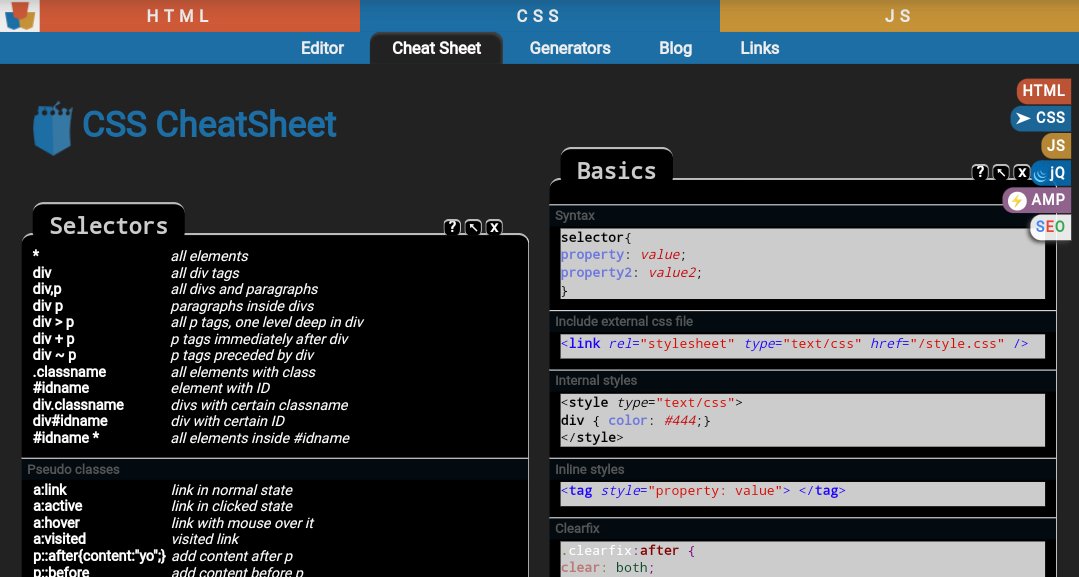Click the 'a:active' pseudo class entry
This screenshot has height=577, width=1079.
[x=58, y=506]
